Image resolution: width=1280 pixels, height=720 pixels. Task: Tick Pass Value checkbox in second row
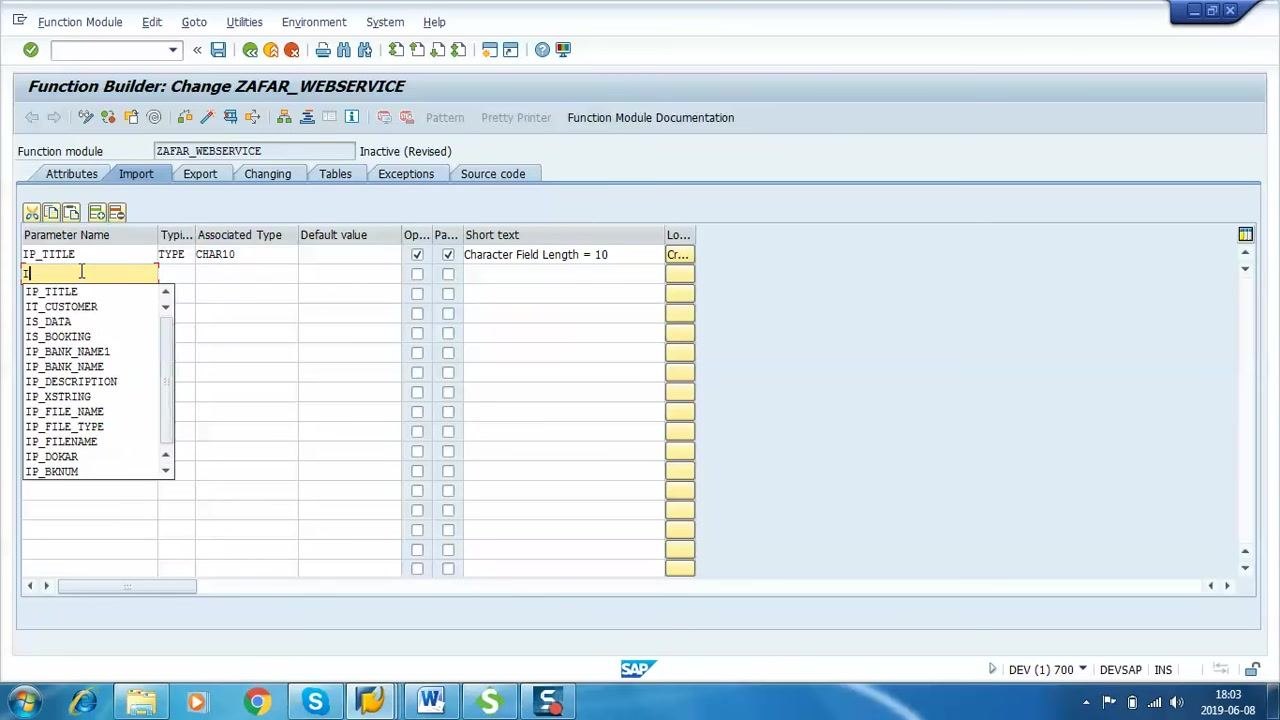pos(448,274)
